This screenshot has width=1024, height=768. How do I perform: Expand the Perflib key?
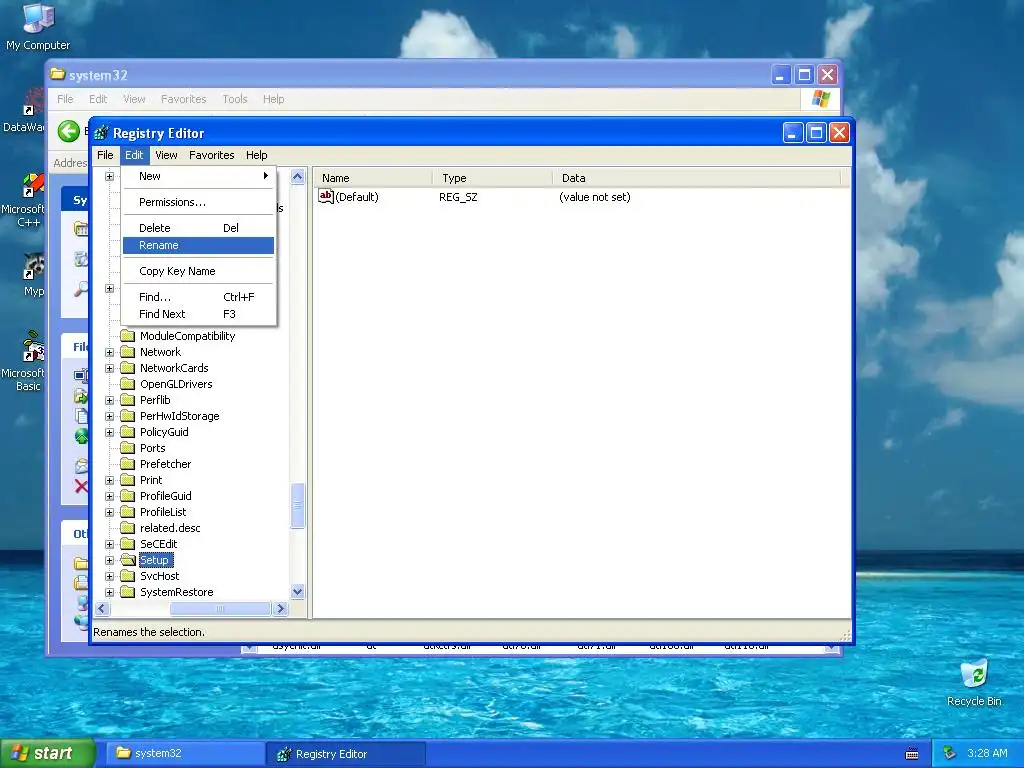[110, 400]
